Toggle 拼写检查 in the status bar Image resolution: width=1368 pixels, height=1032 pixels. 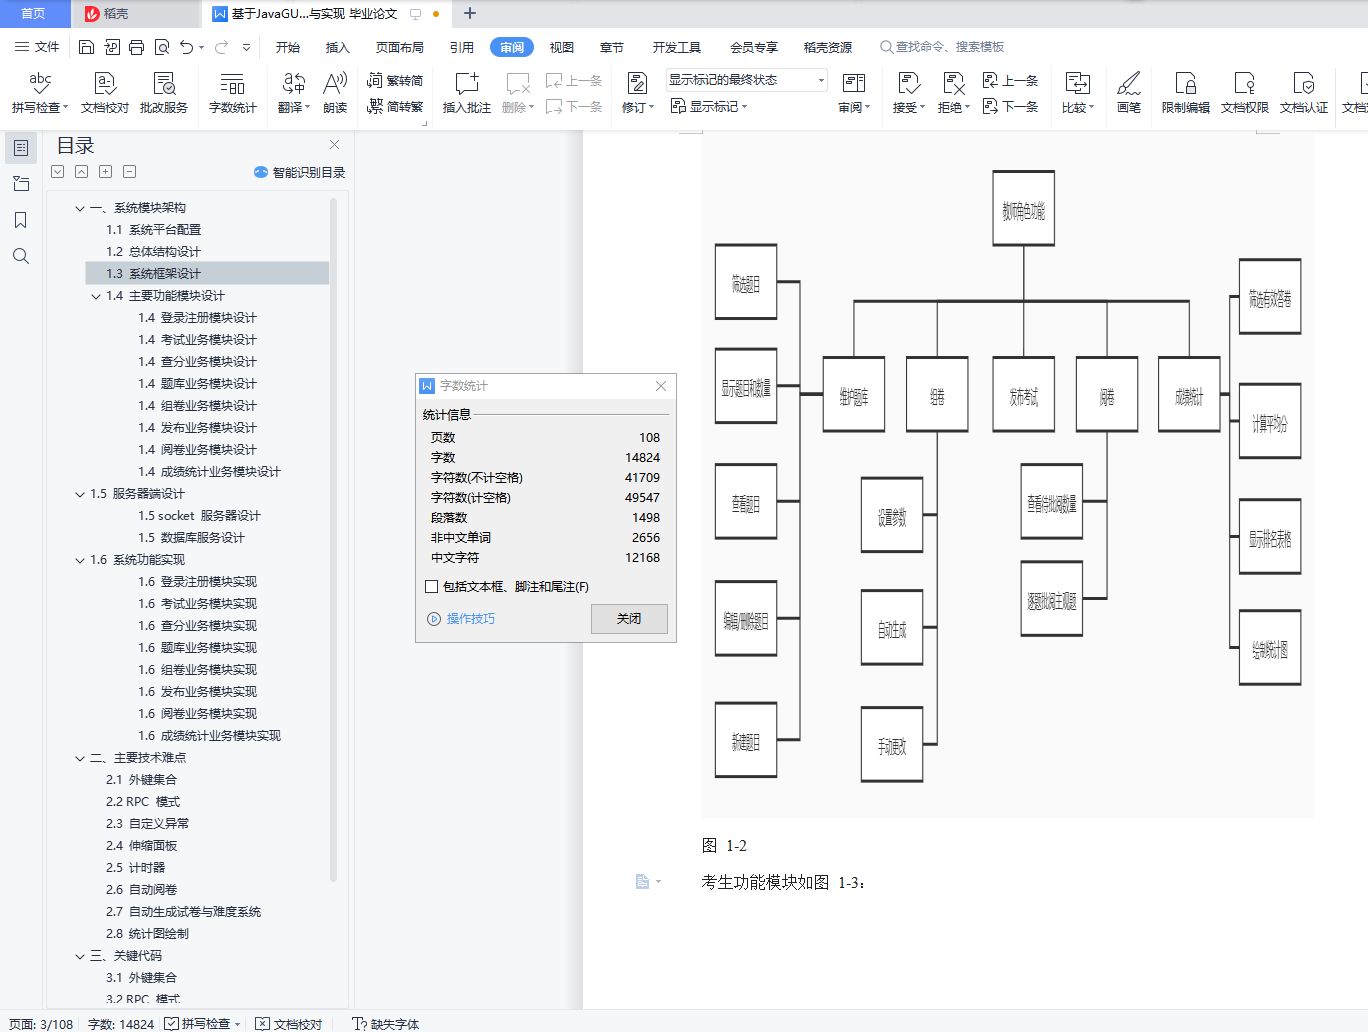(x=198, y=1024)
